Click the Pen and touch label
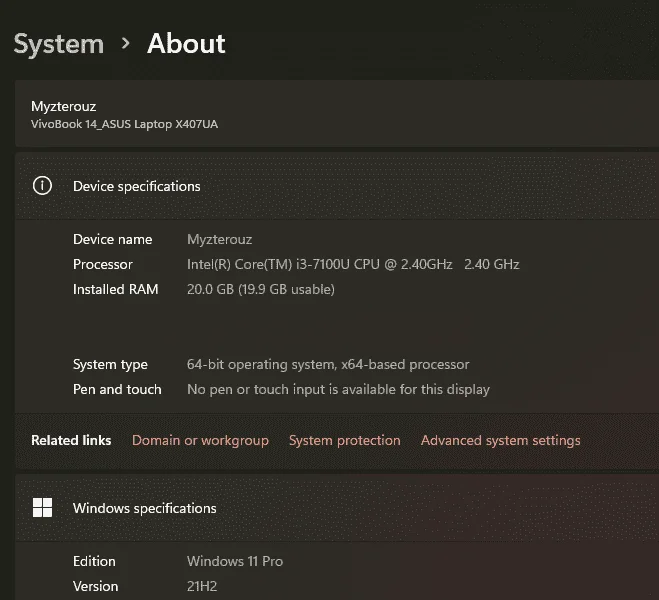Viewport: 659px width, 600px height. point(117,389)
